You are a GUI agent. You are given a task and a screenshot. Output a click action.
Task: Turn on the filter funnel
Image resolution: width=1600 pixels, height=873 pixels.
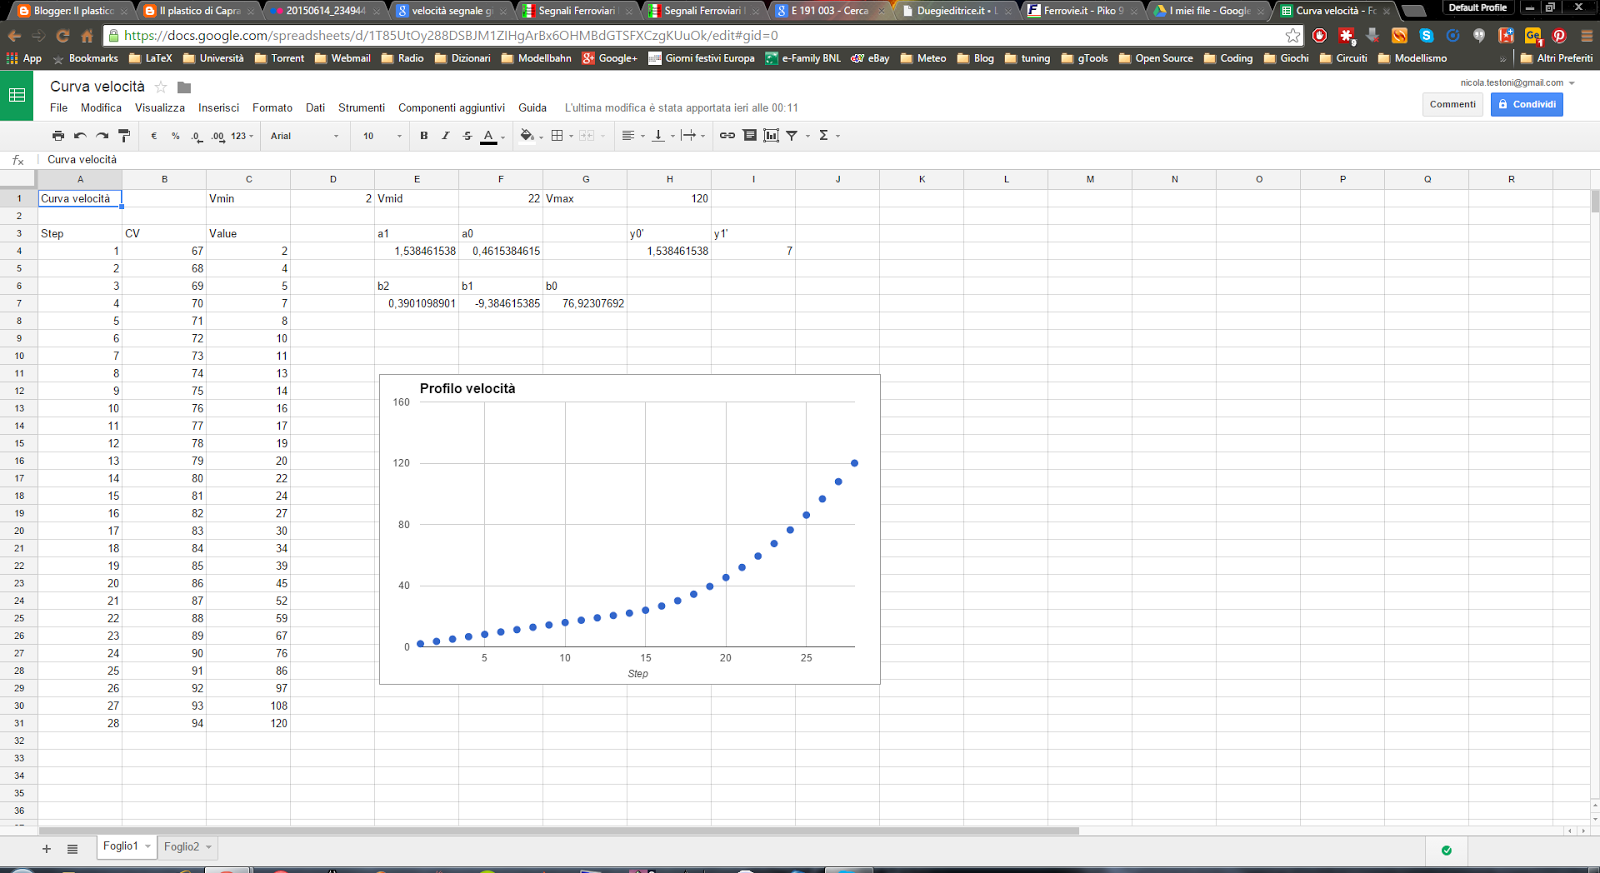[x=792, y=136]
